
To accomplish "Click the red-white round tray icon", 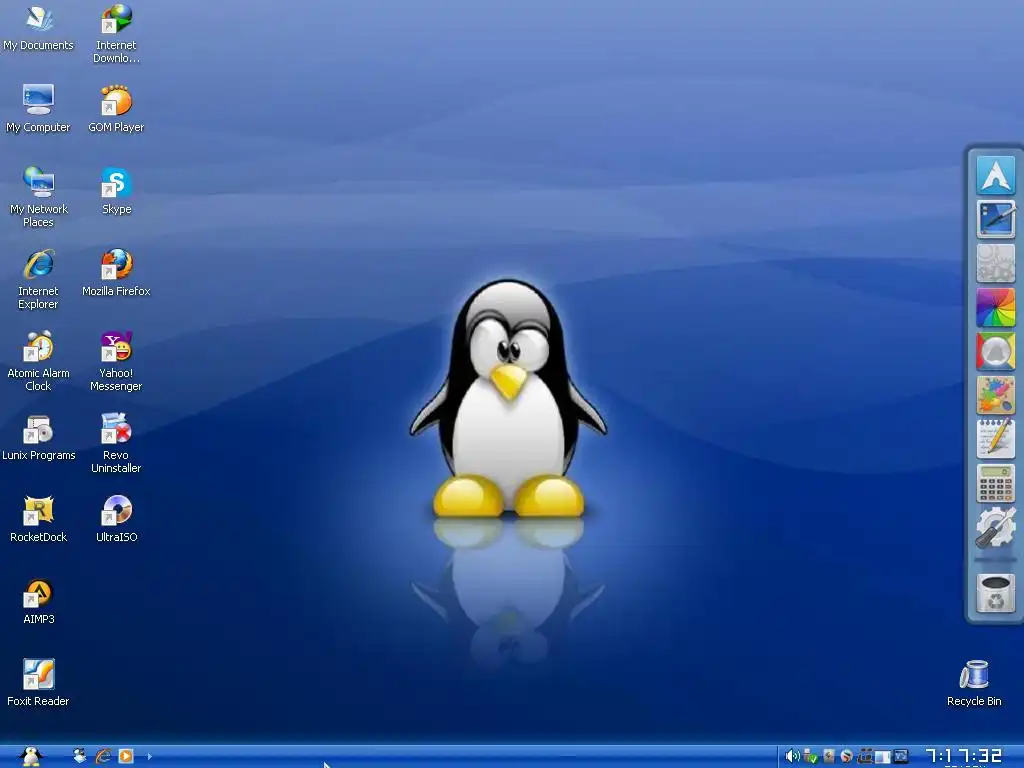I will (x=846, y=756).
